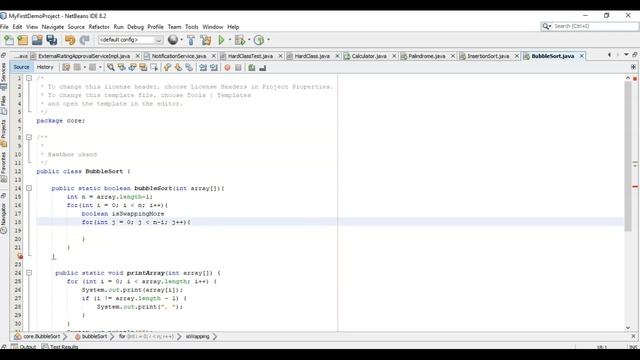Click the Debug Project icon

tap(240, 40)
